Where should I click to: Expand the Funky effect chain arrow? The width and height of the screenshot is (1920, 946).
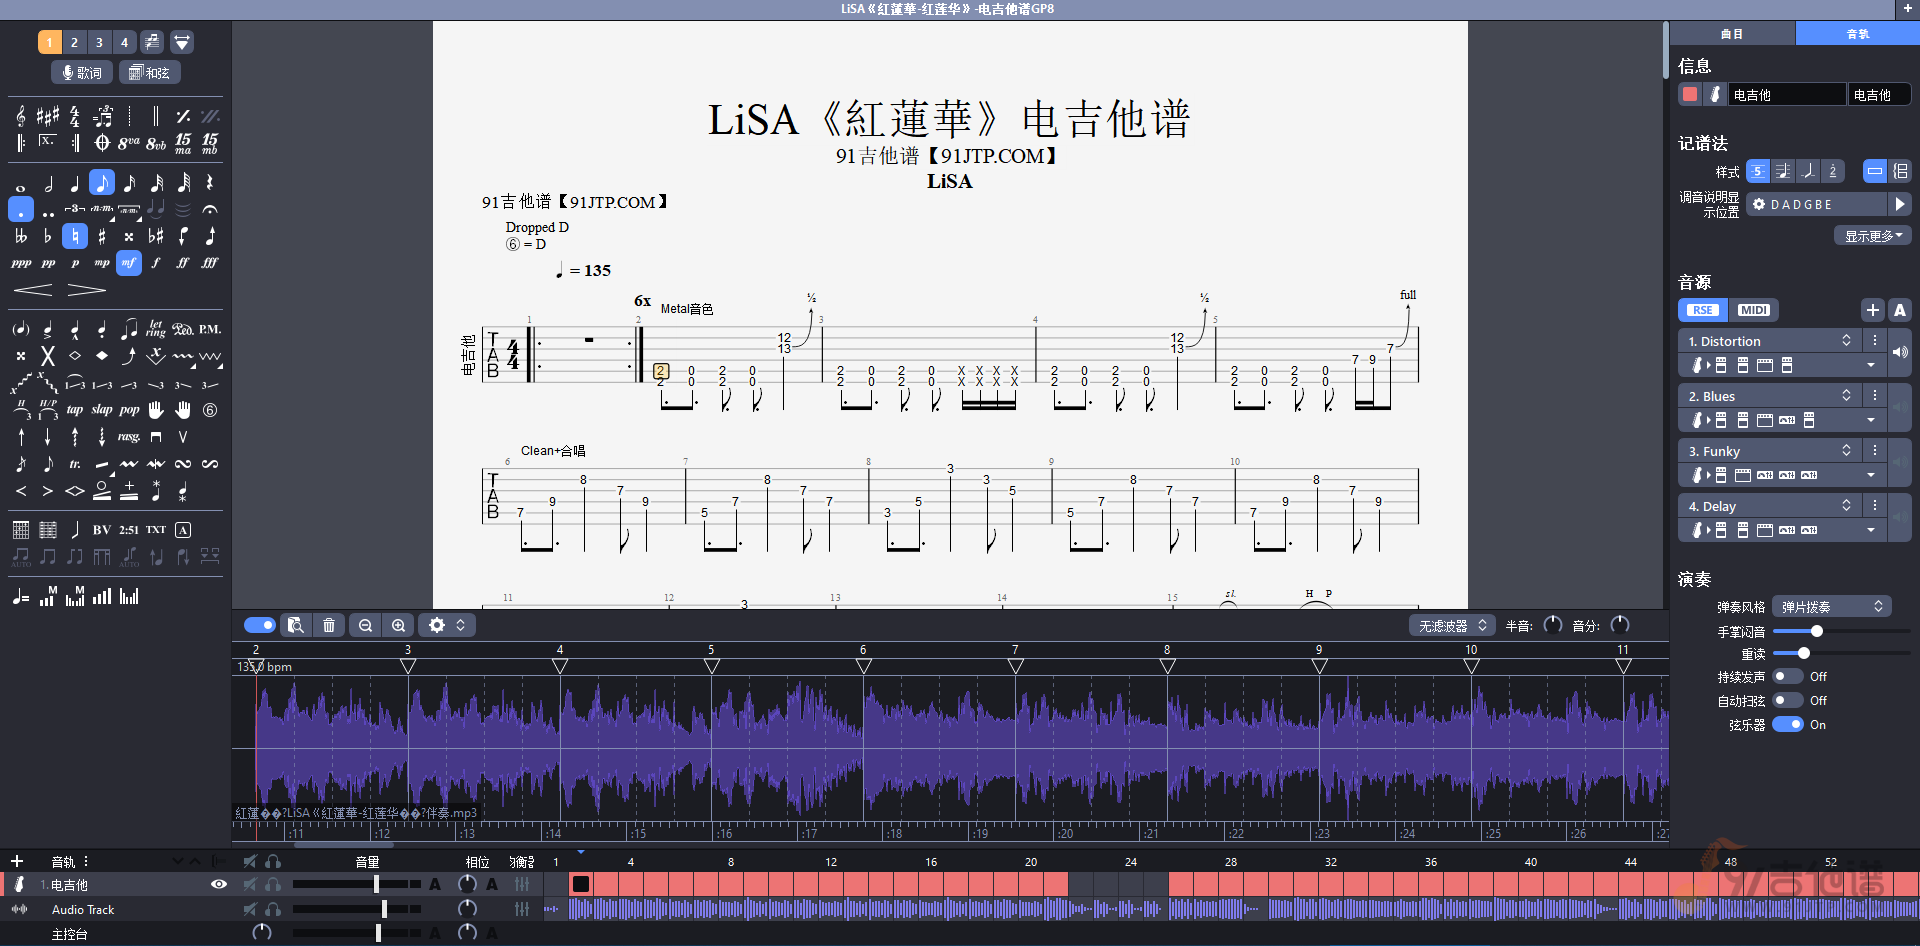tap(1871, 475)
